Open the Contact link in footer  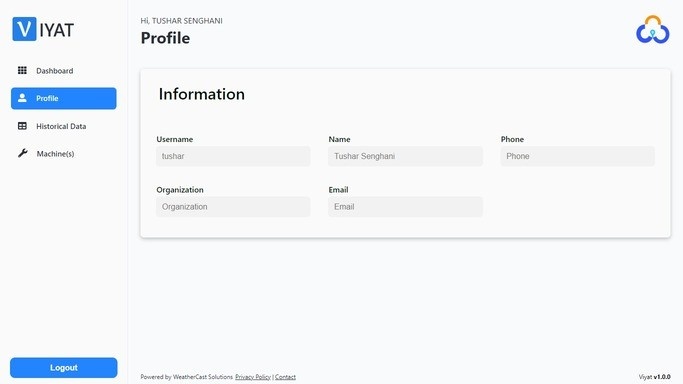[285, 377]
